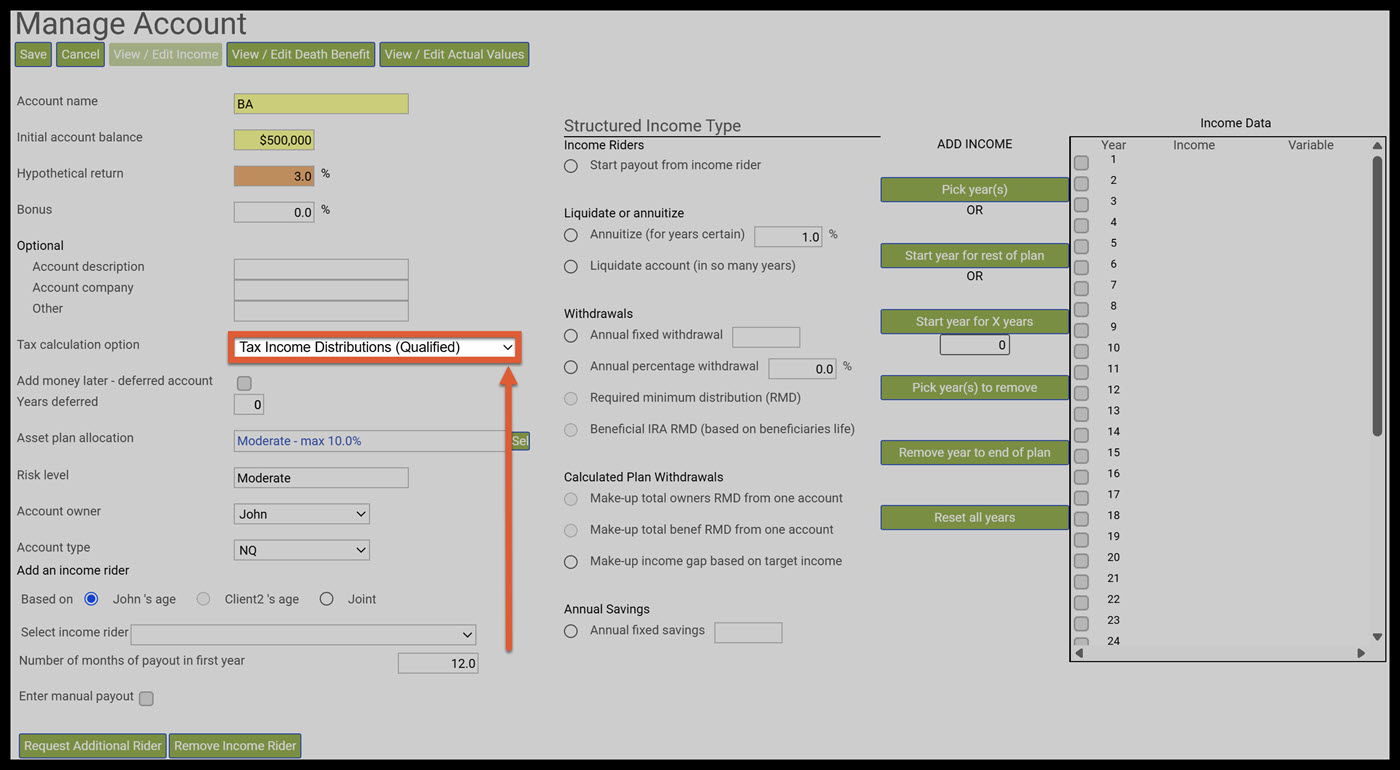This screenshot has height=770, width=1400.
Task: Open the Account type dropdown showing NQ
Action: 301,550
